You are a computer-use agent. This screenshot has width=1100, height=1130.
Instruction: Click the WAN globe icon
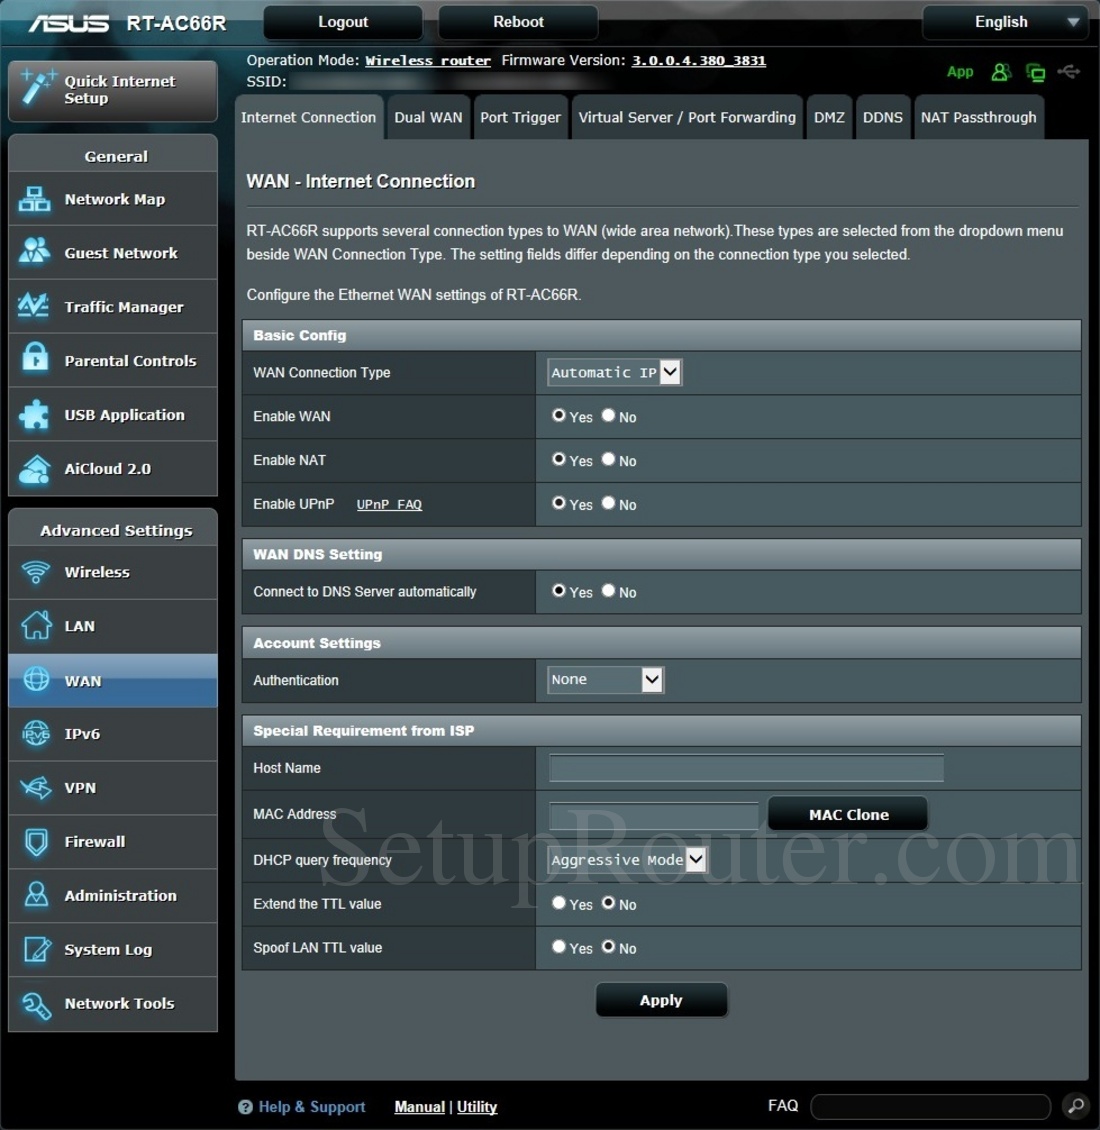(x=36, y=680)
